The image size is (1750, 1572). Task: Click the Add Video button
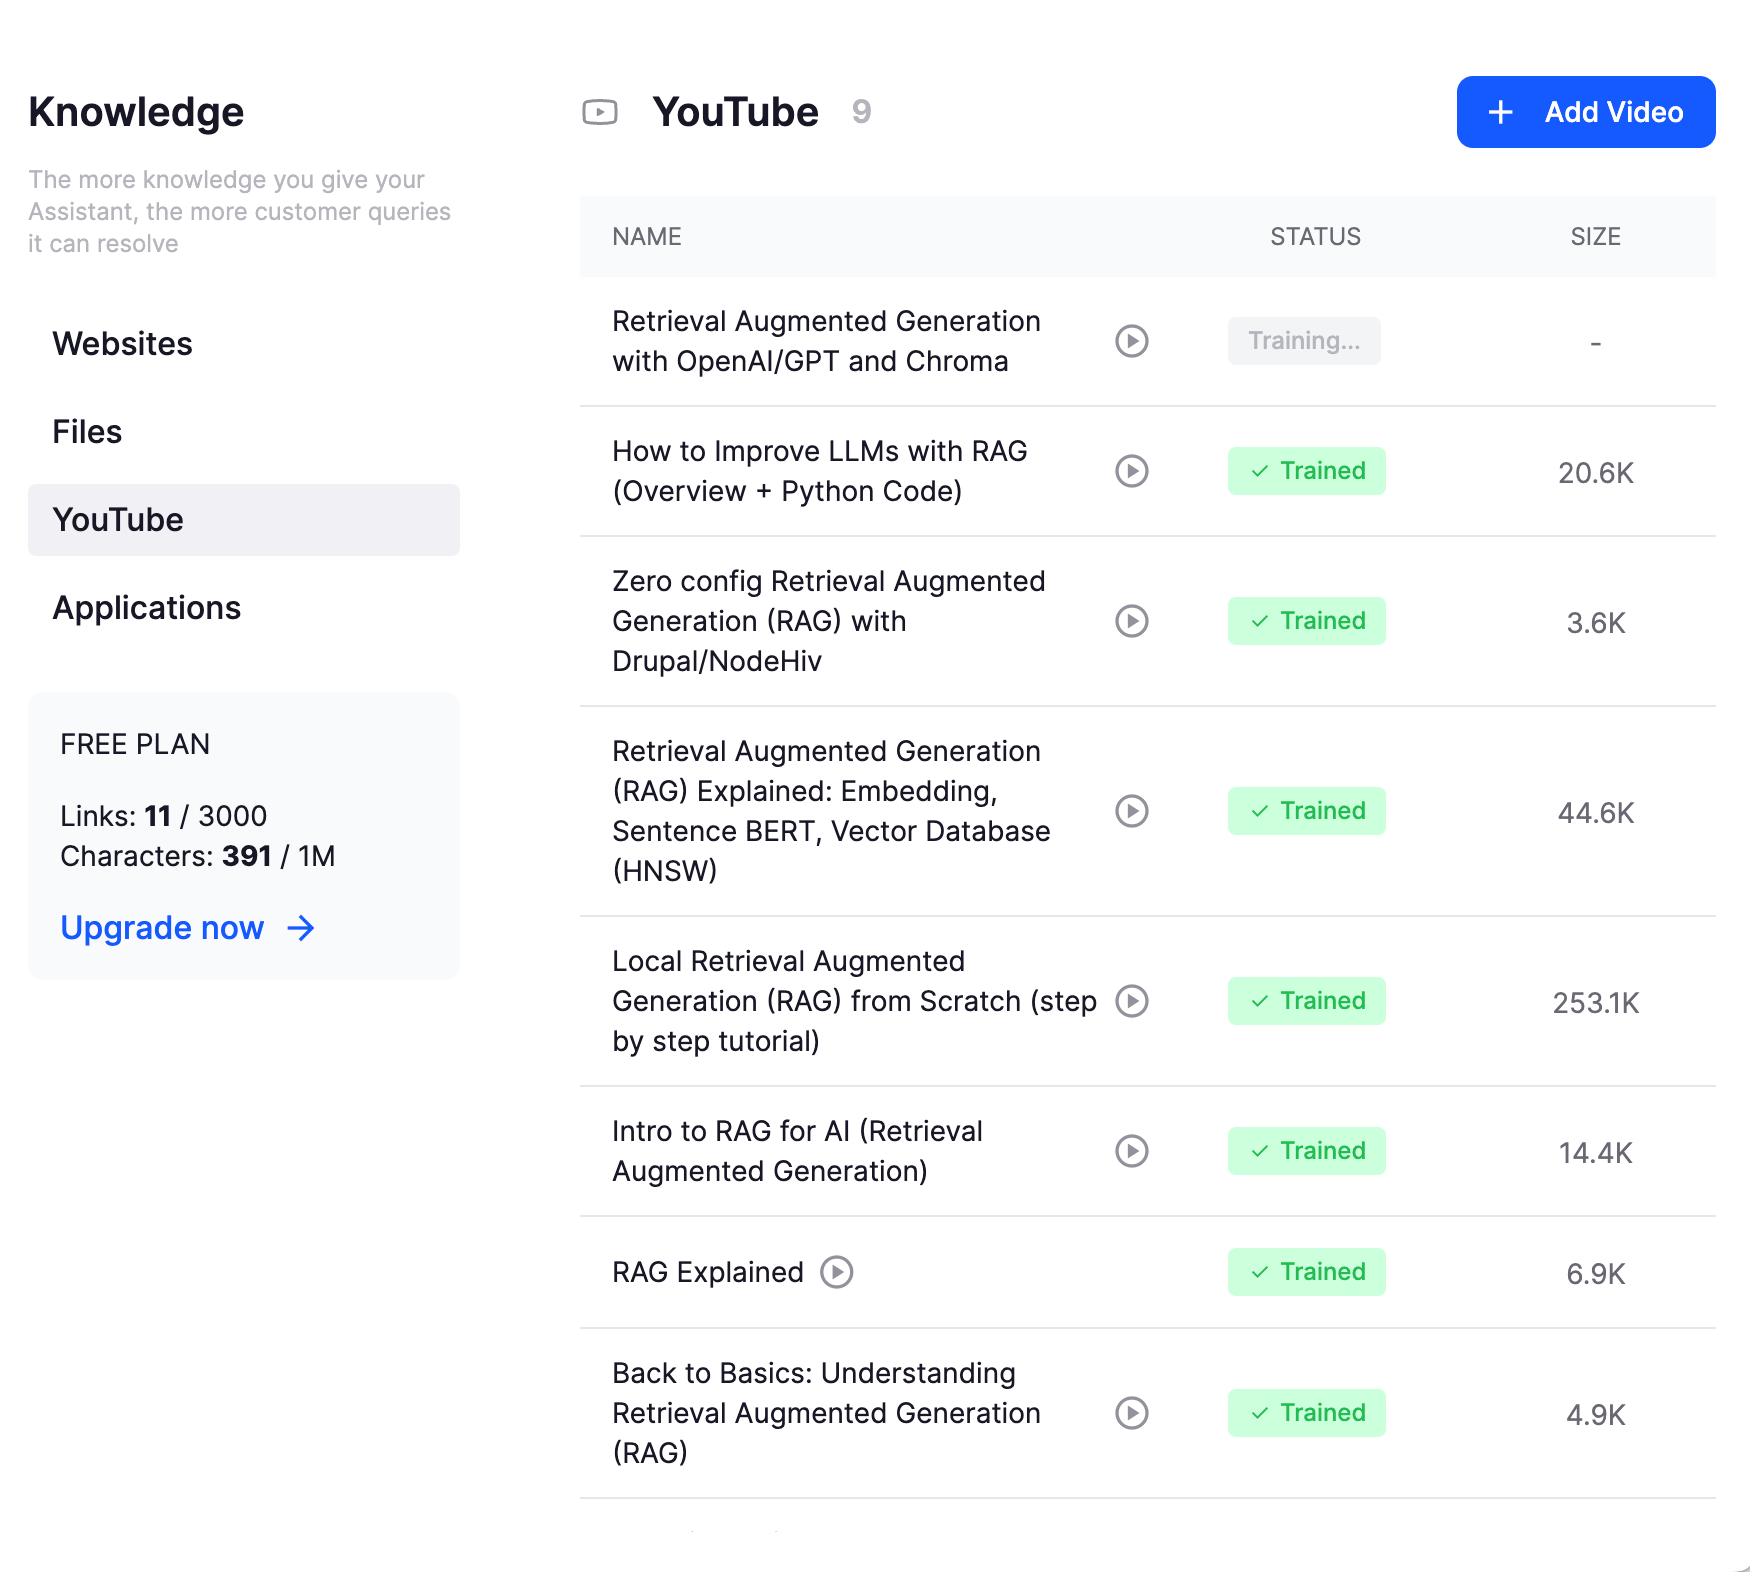click(1586, 112)
